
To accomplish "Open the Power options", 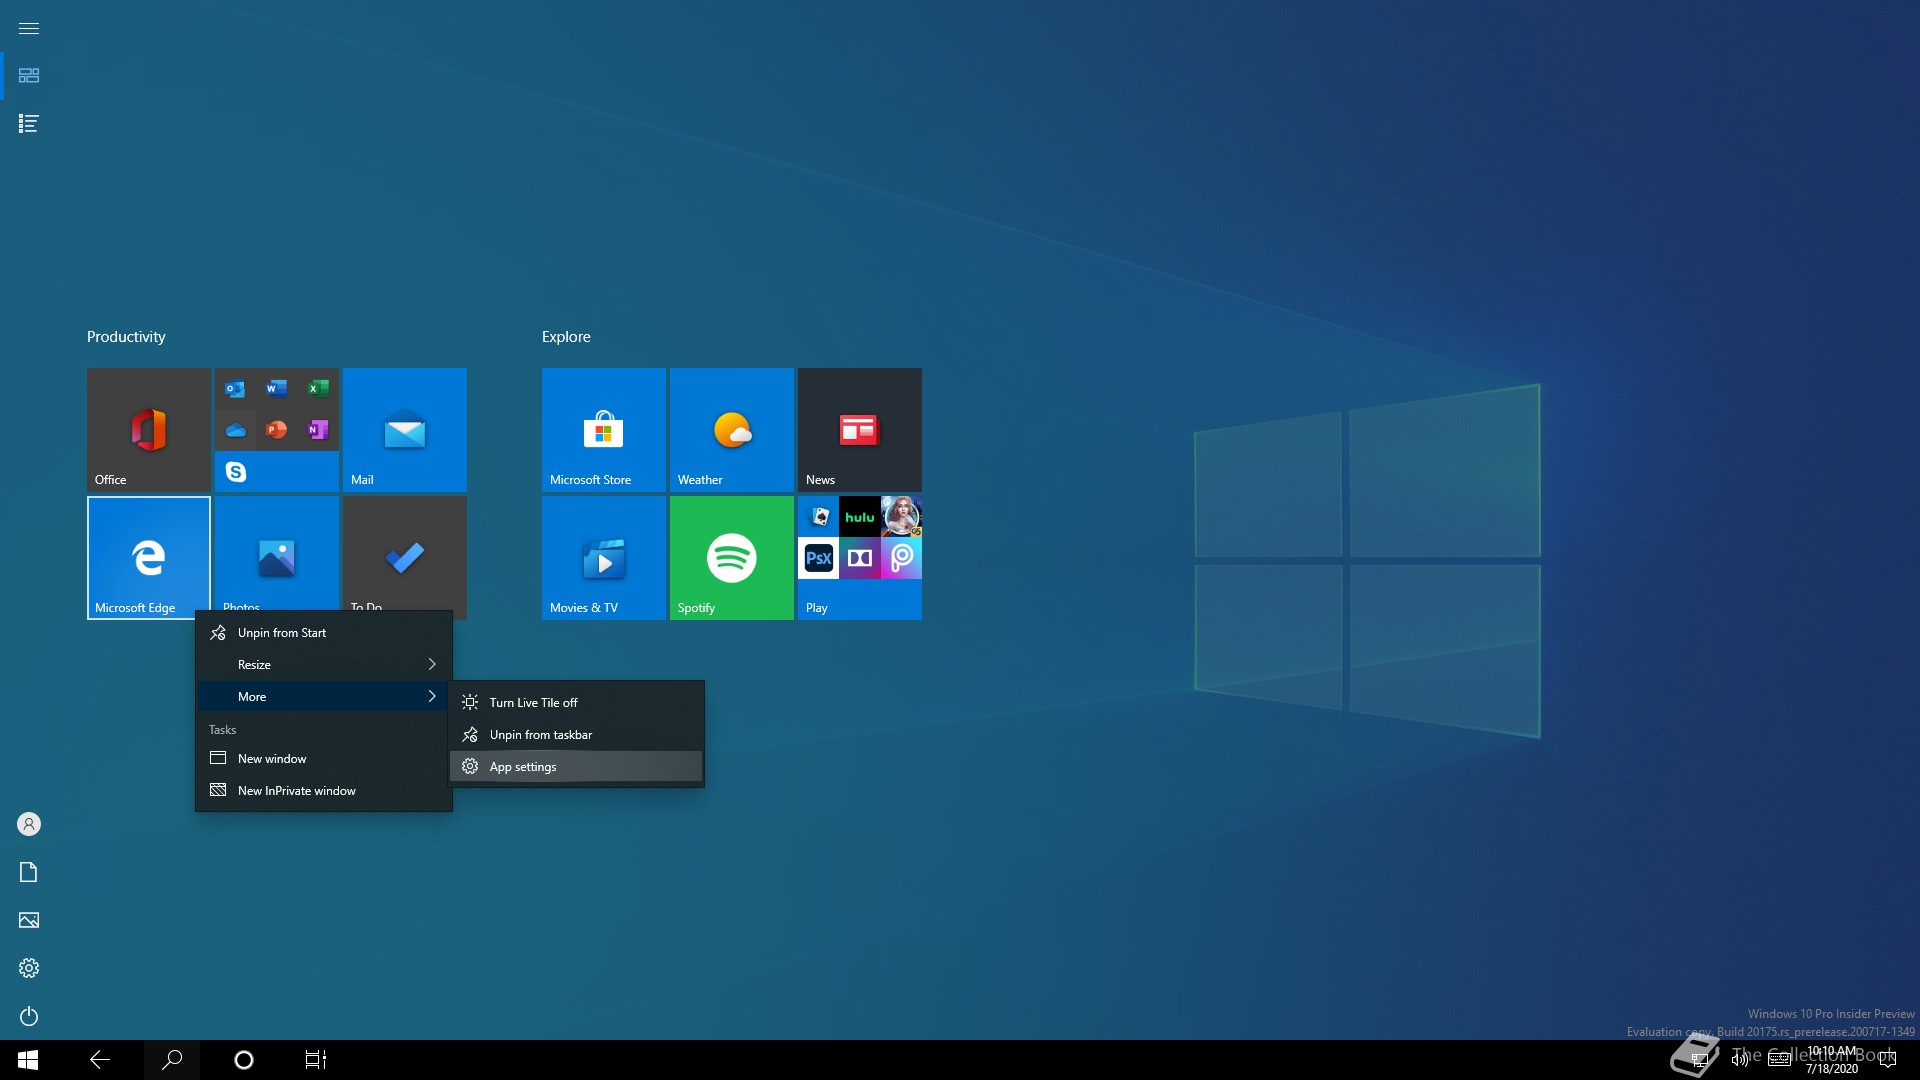I will pos(29,1016).
